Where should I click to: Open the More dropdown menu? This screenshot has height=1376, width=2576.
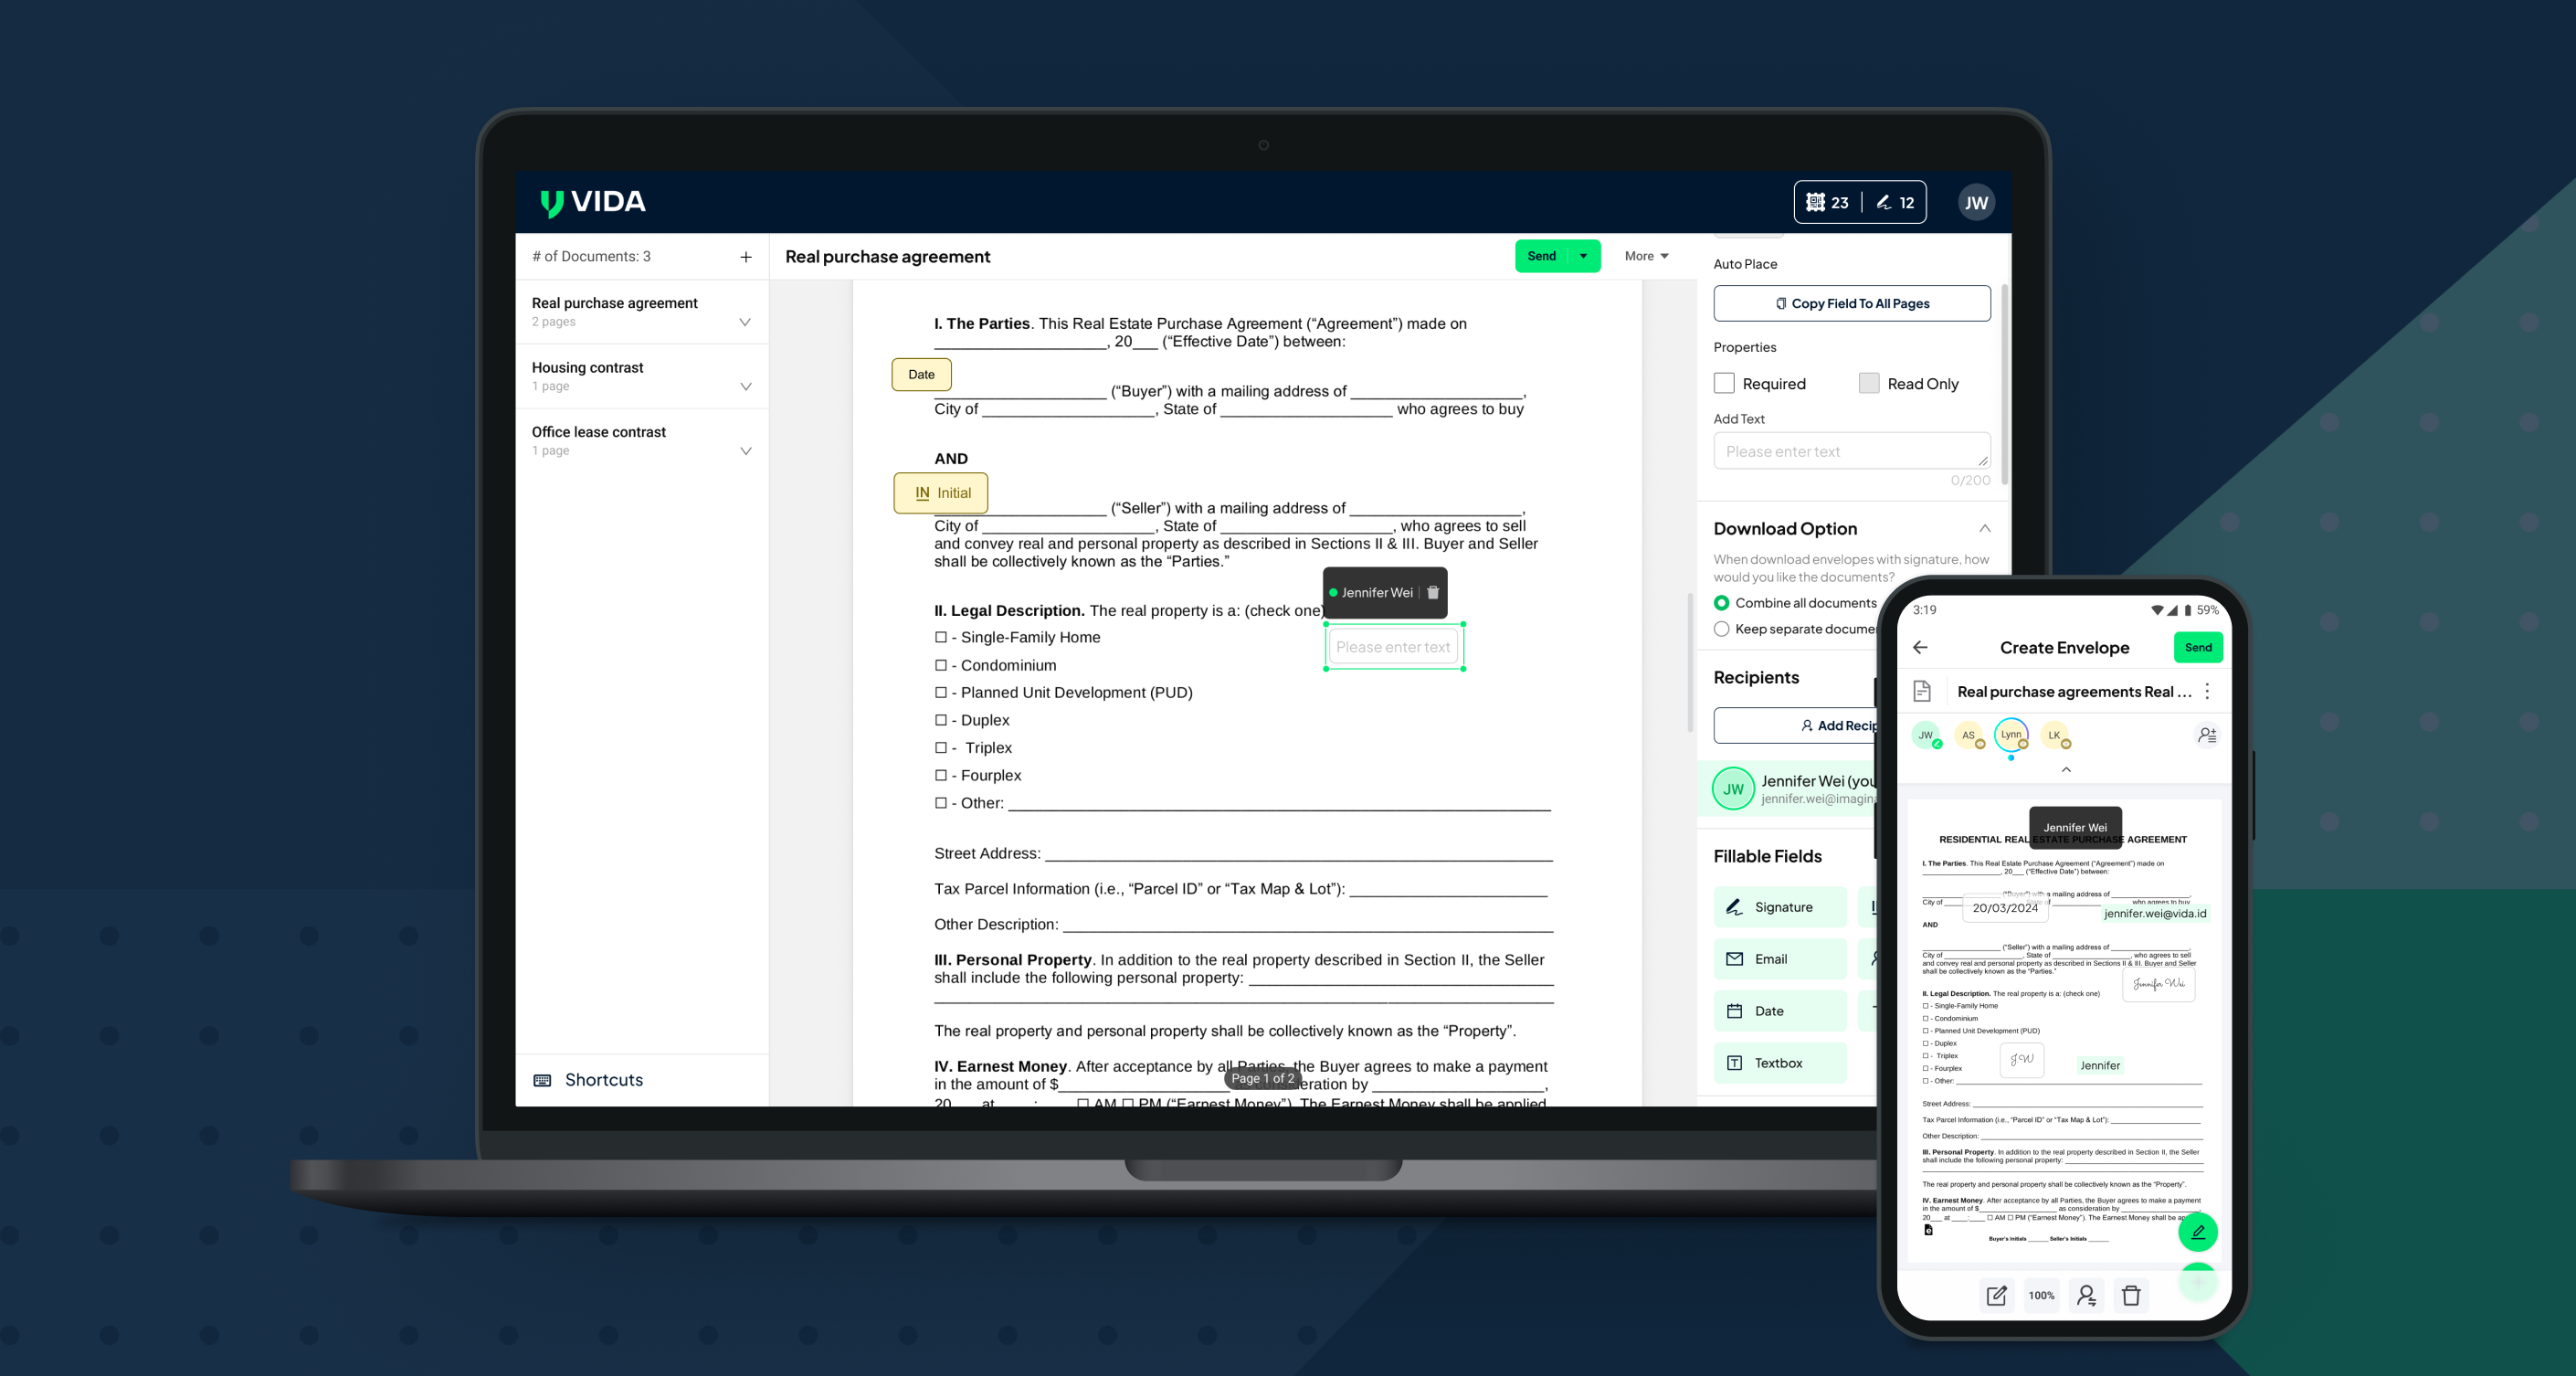coord(1646,256)
